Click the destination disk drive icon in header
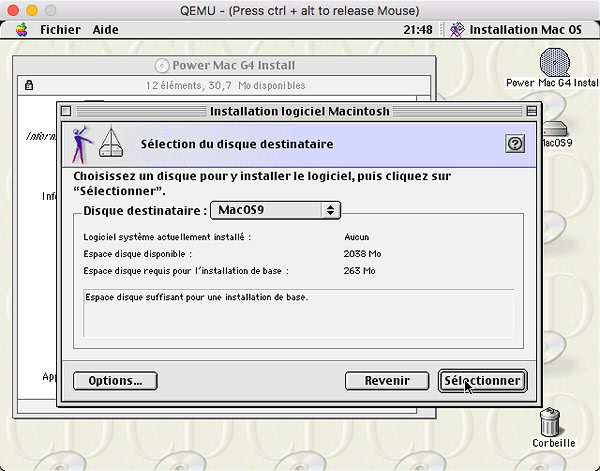This screenshot has height=471, width=600. point(111,142)
